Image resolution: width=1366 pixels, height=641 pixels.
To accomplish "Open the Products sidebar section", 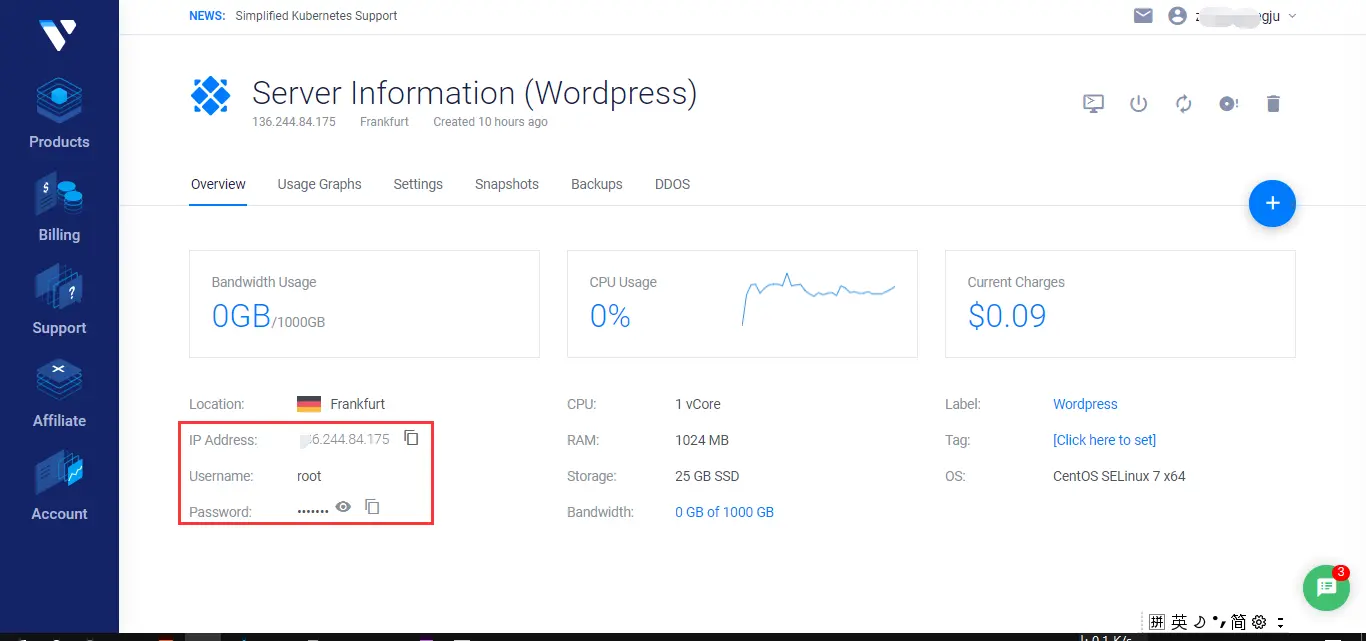I will pyautogui.click(x=58, y=113).
